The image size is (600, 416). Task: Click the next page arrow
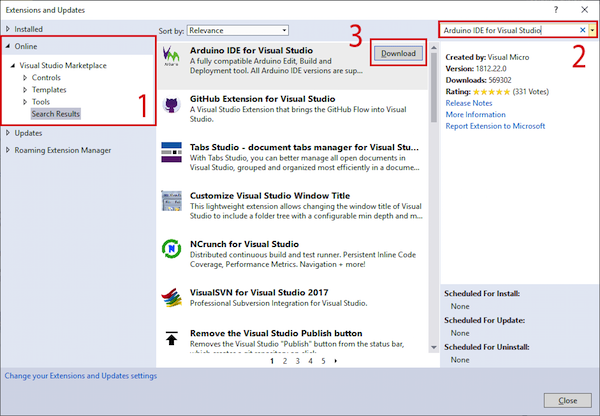point(336,361)
